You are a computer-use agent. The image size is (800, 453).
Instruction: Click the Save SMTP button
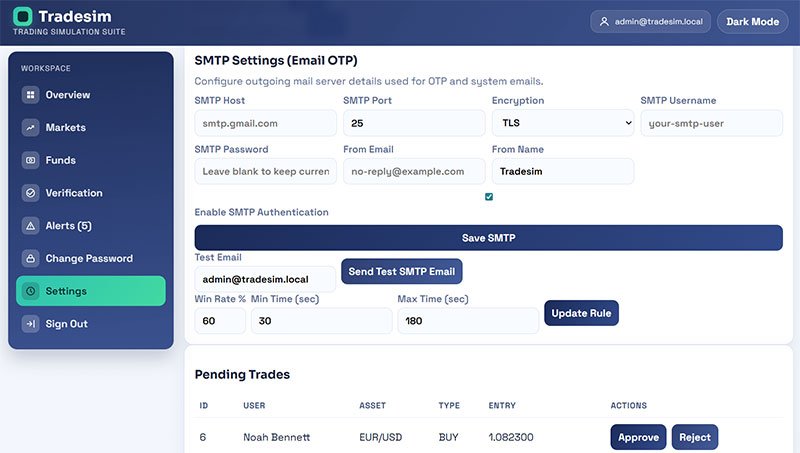coord(488,238)
